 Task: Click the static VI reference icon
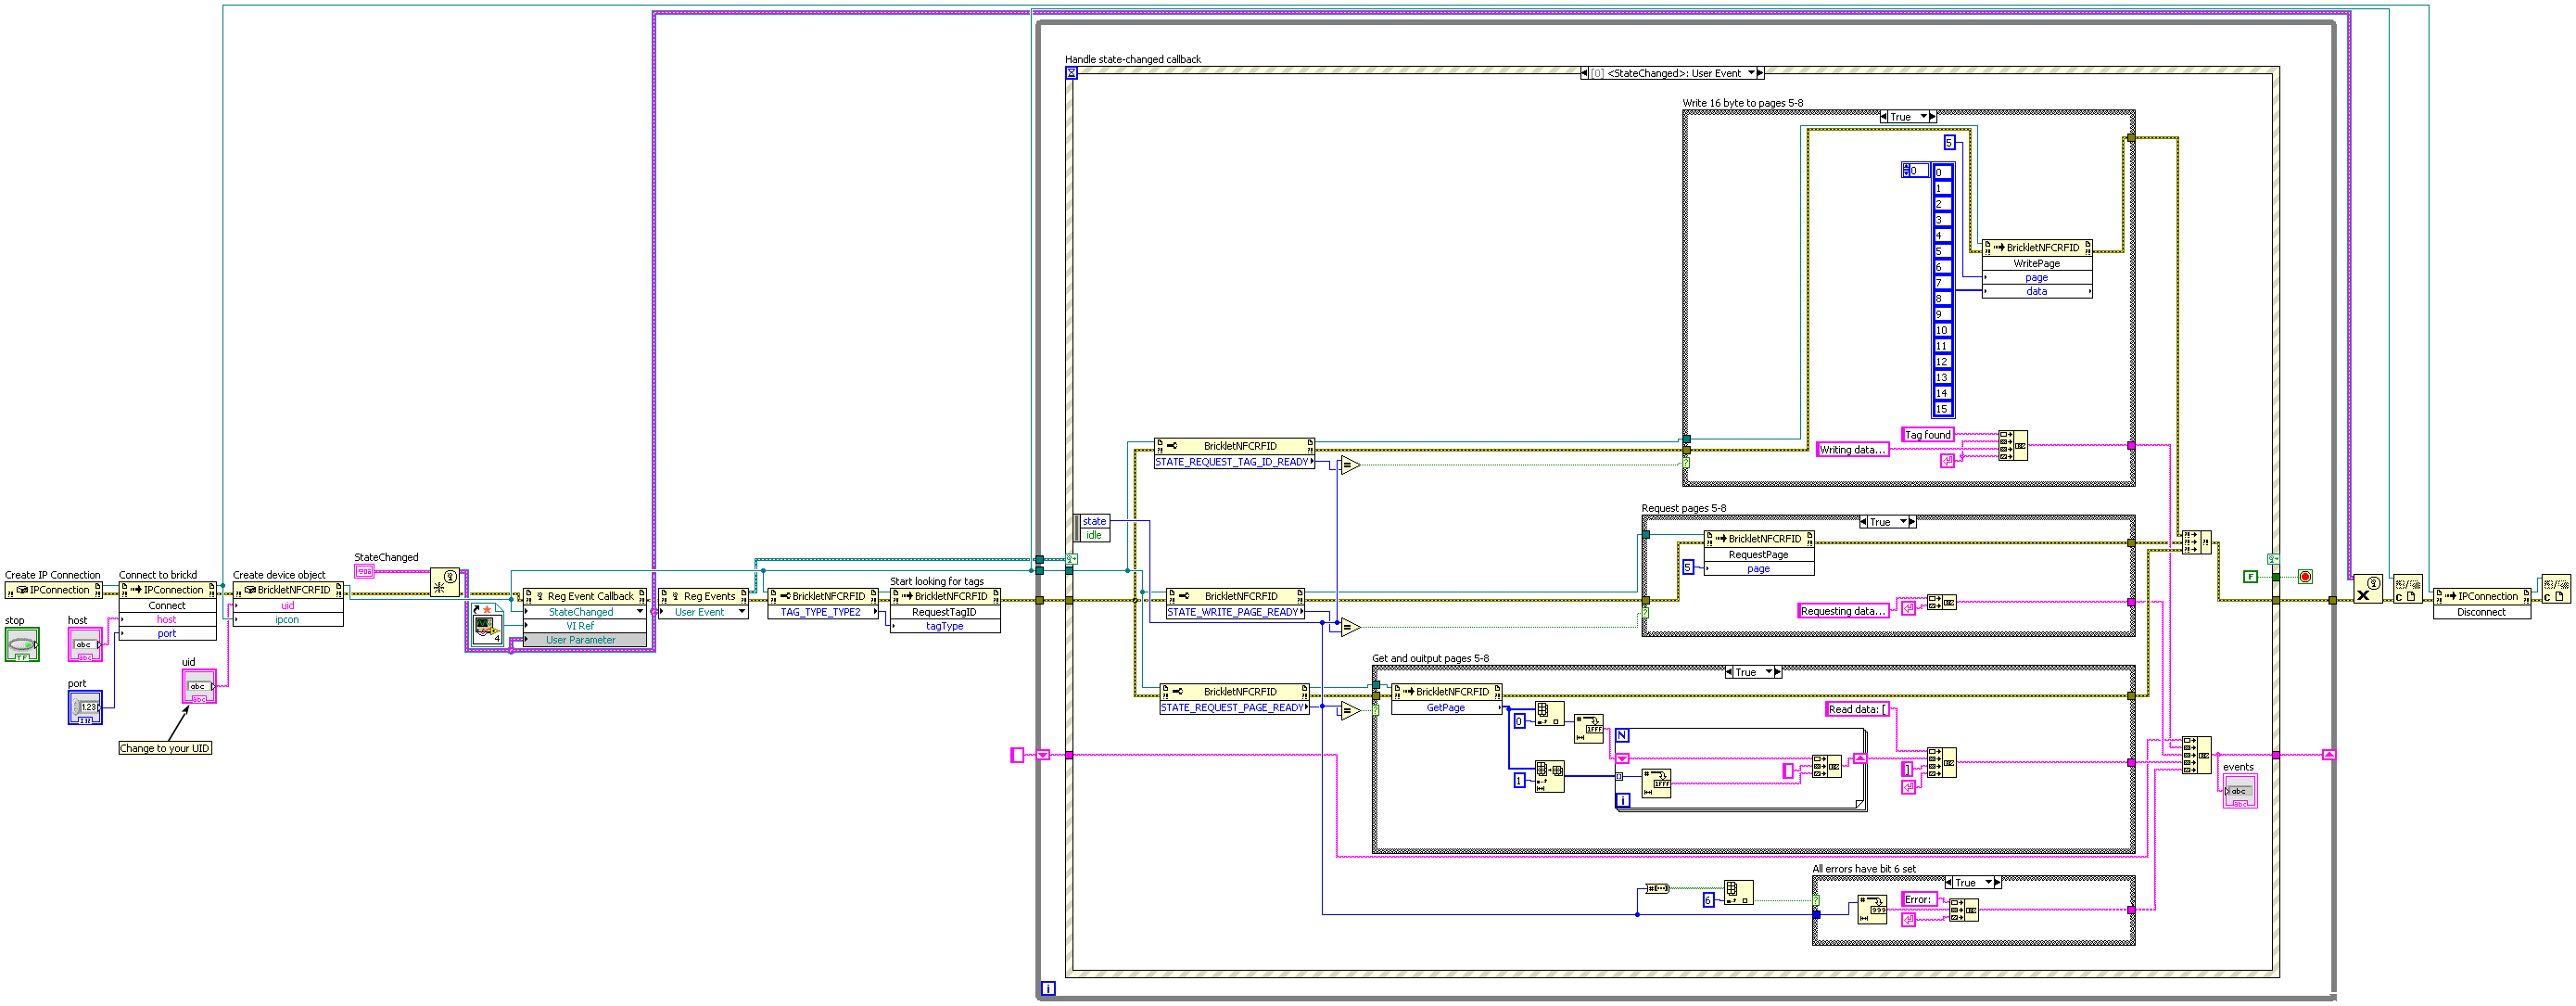488,624
